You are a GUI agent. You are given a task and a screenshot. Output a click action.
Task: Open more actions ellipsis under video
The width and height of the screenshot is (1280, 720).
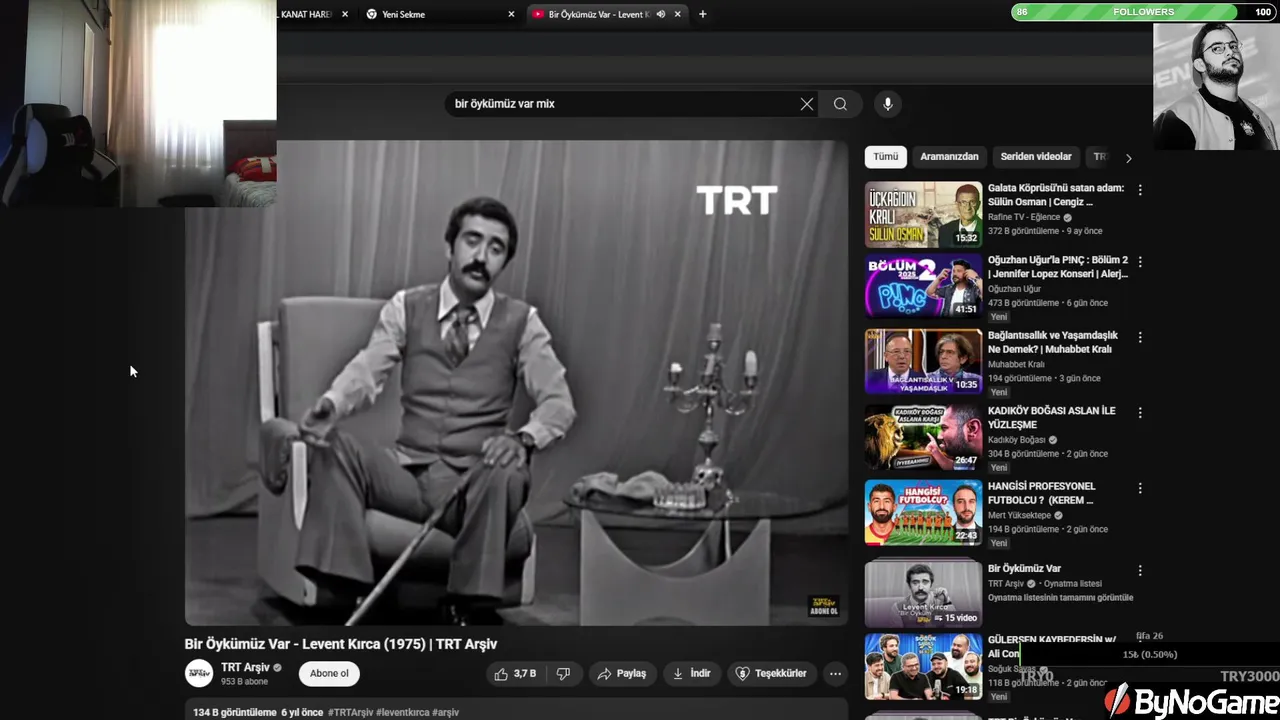coord(835,674)
